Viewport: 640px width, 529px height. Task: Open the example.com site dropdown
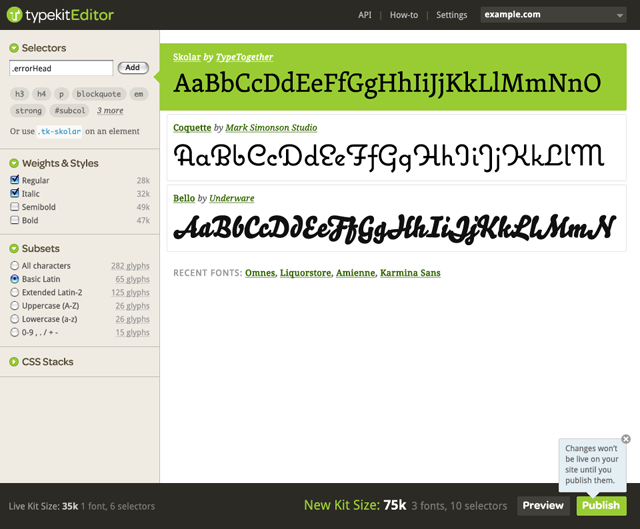click(553, 15)
